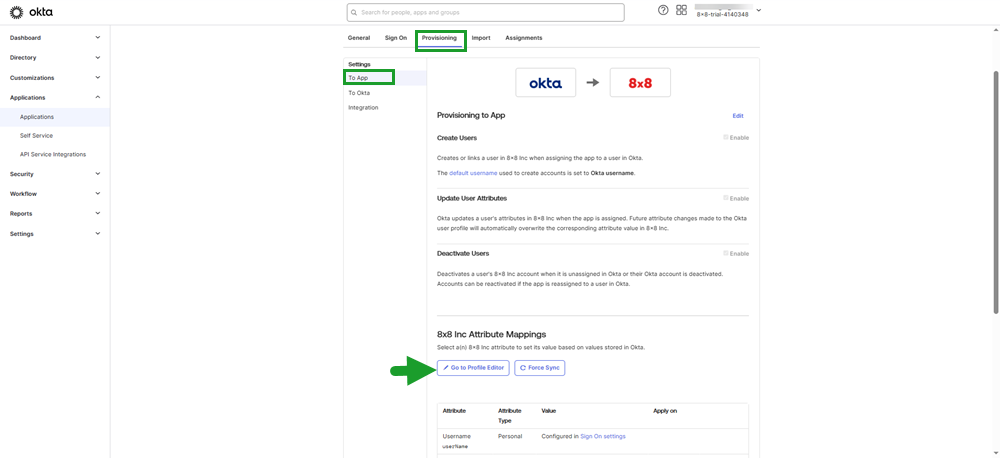
Task: Click Edit for Provisioning to App
Action: pyautogui.click(x=738, y=116)
